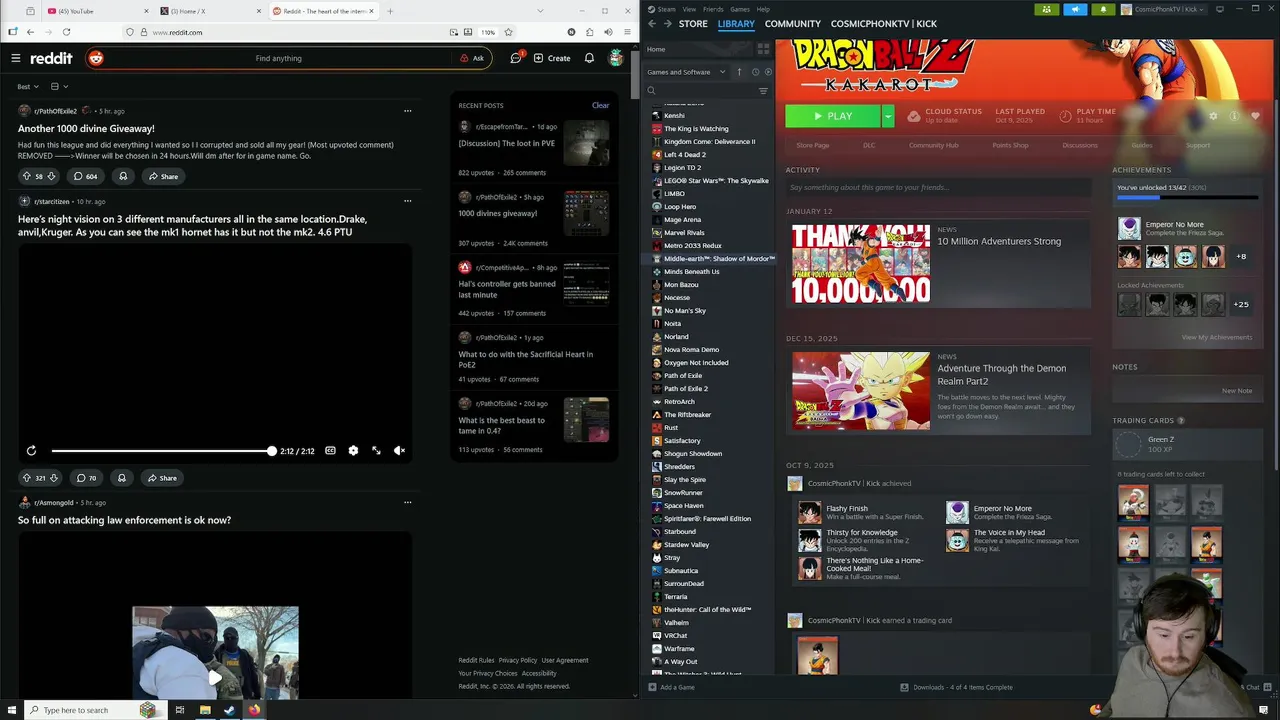Viewport: 1280px width, 720px height.
Task: Open the Steam COMMUNITY tab
Action: click(793, 24)
